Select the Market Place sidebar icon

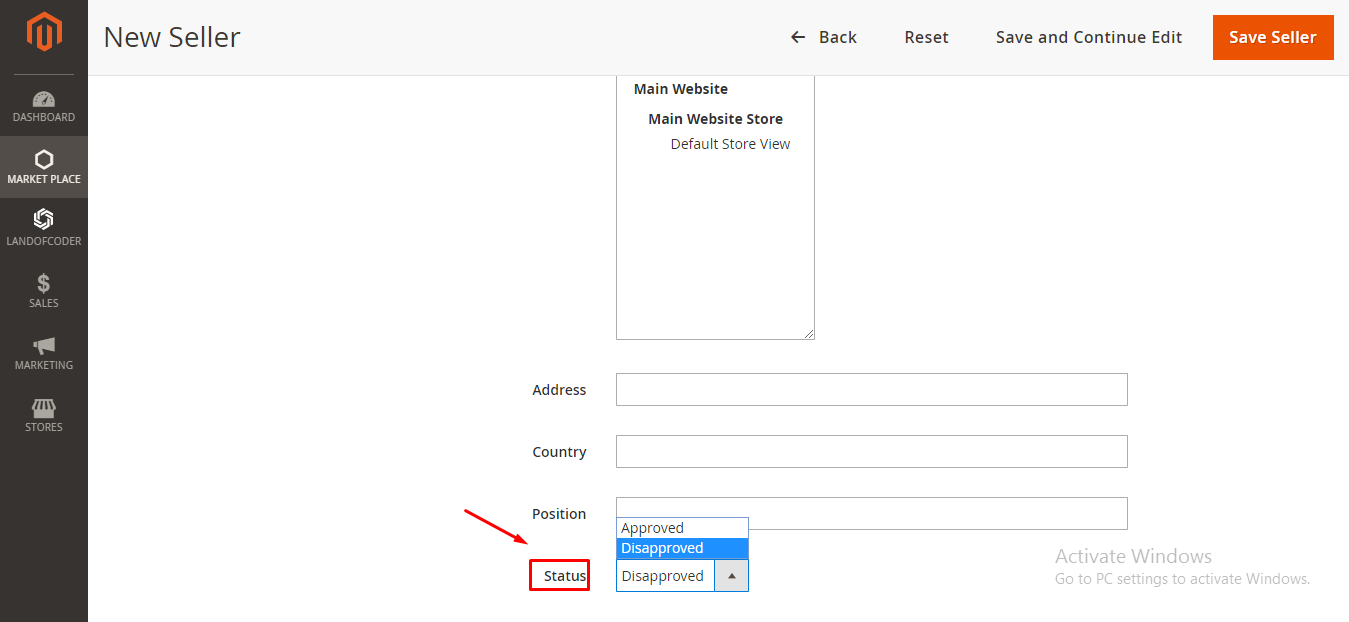coord(43,167)
